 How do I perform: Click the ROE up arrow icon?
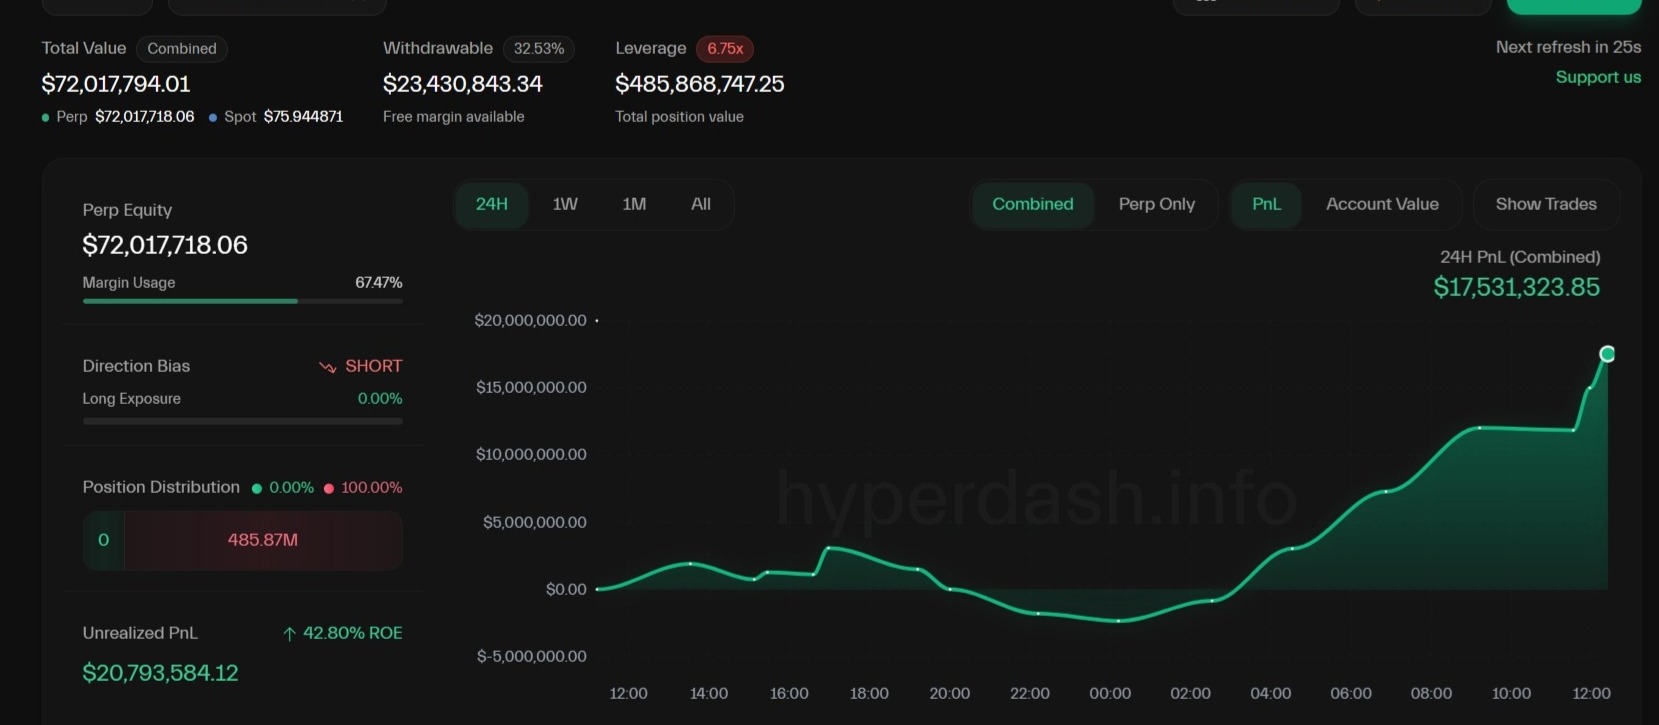[289, 634]
